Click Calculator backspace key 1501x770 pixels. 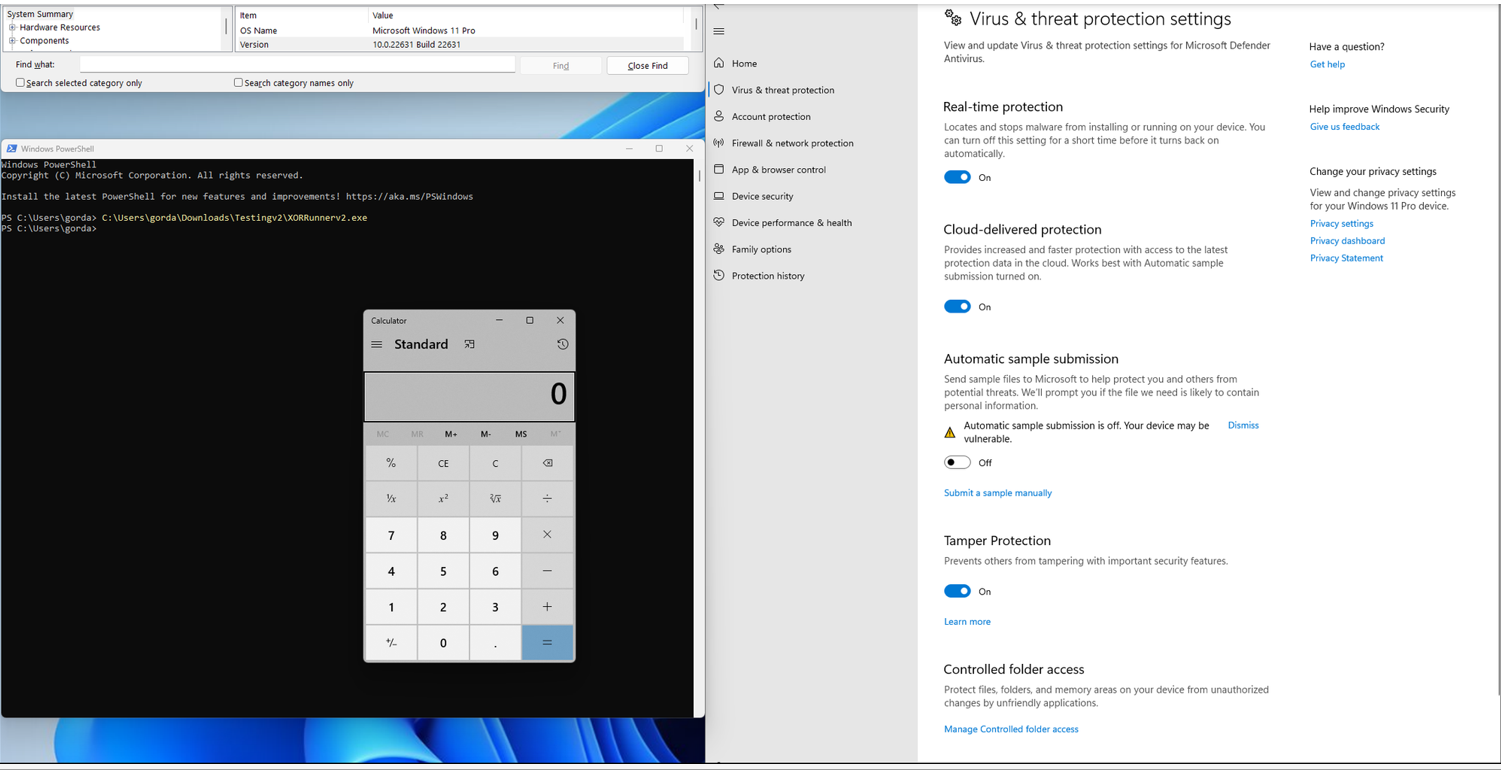pyautogui.click(x=547, y=463)
